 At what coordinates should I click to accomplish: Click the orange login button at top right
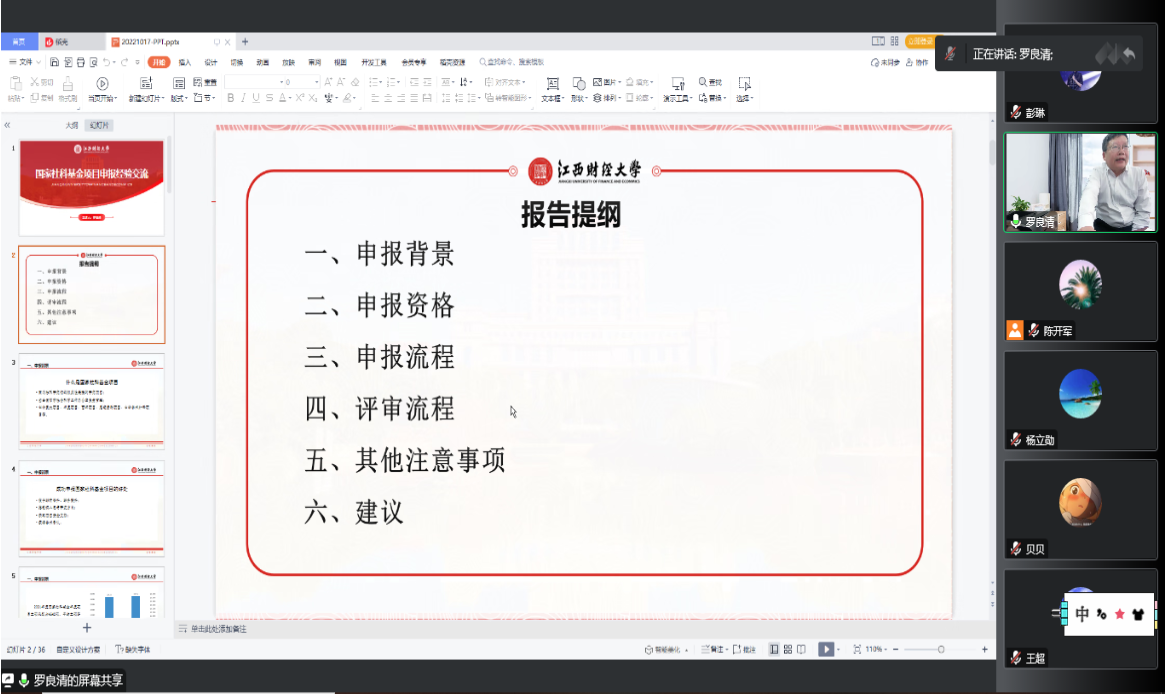[x=918, y=42]
